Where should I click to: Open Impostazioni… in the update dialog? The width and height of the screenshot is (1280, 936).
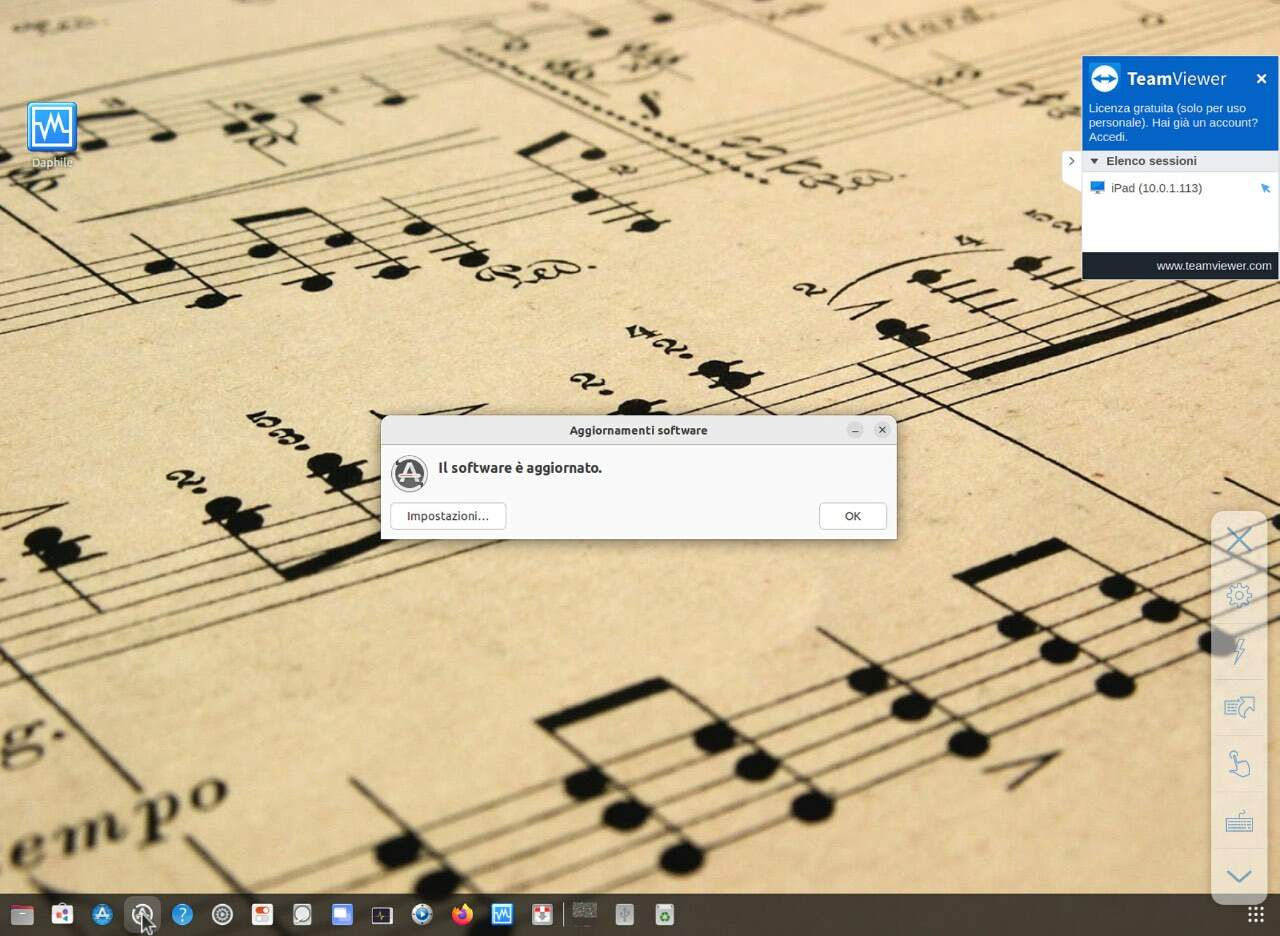coord(448,516)
